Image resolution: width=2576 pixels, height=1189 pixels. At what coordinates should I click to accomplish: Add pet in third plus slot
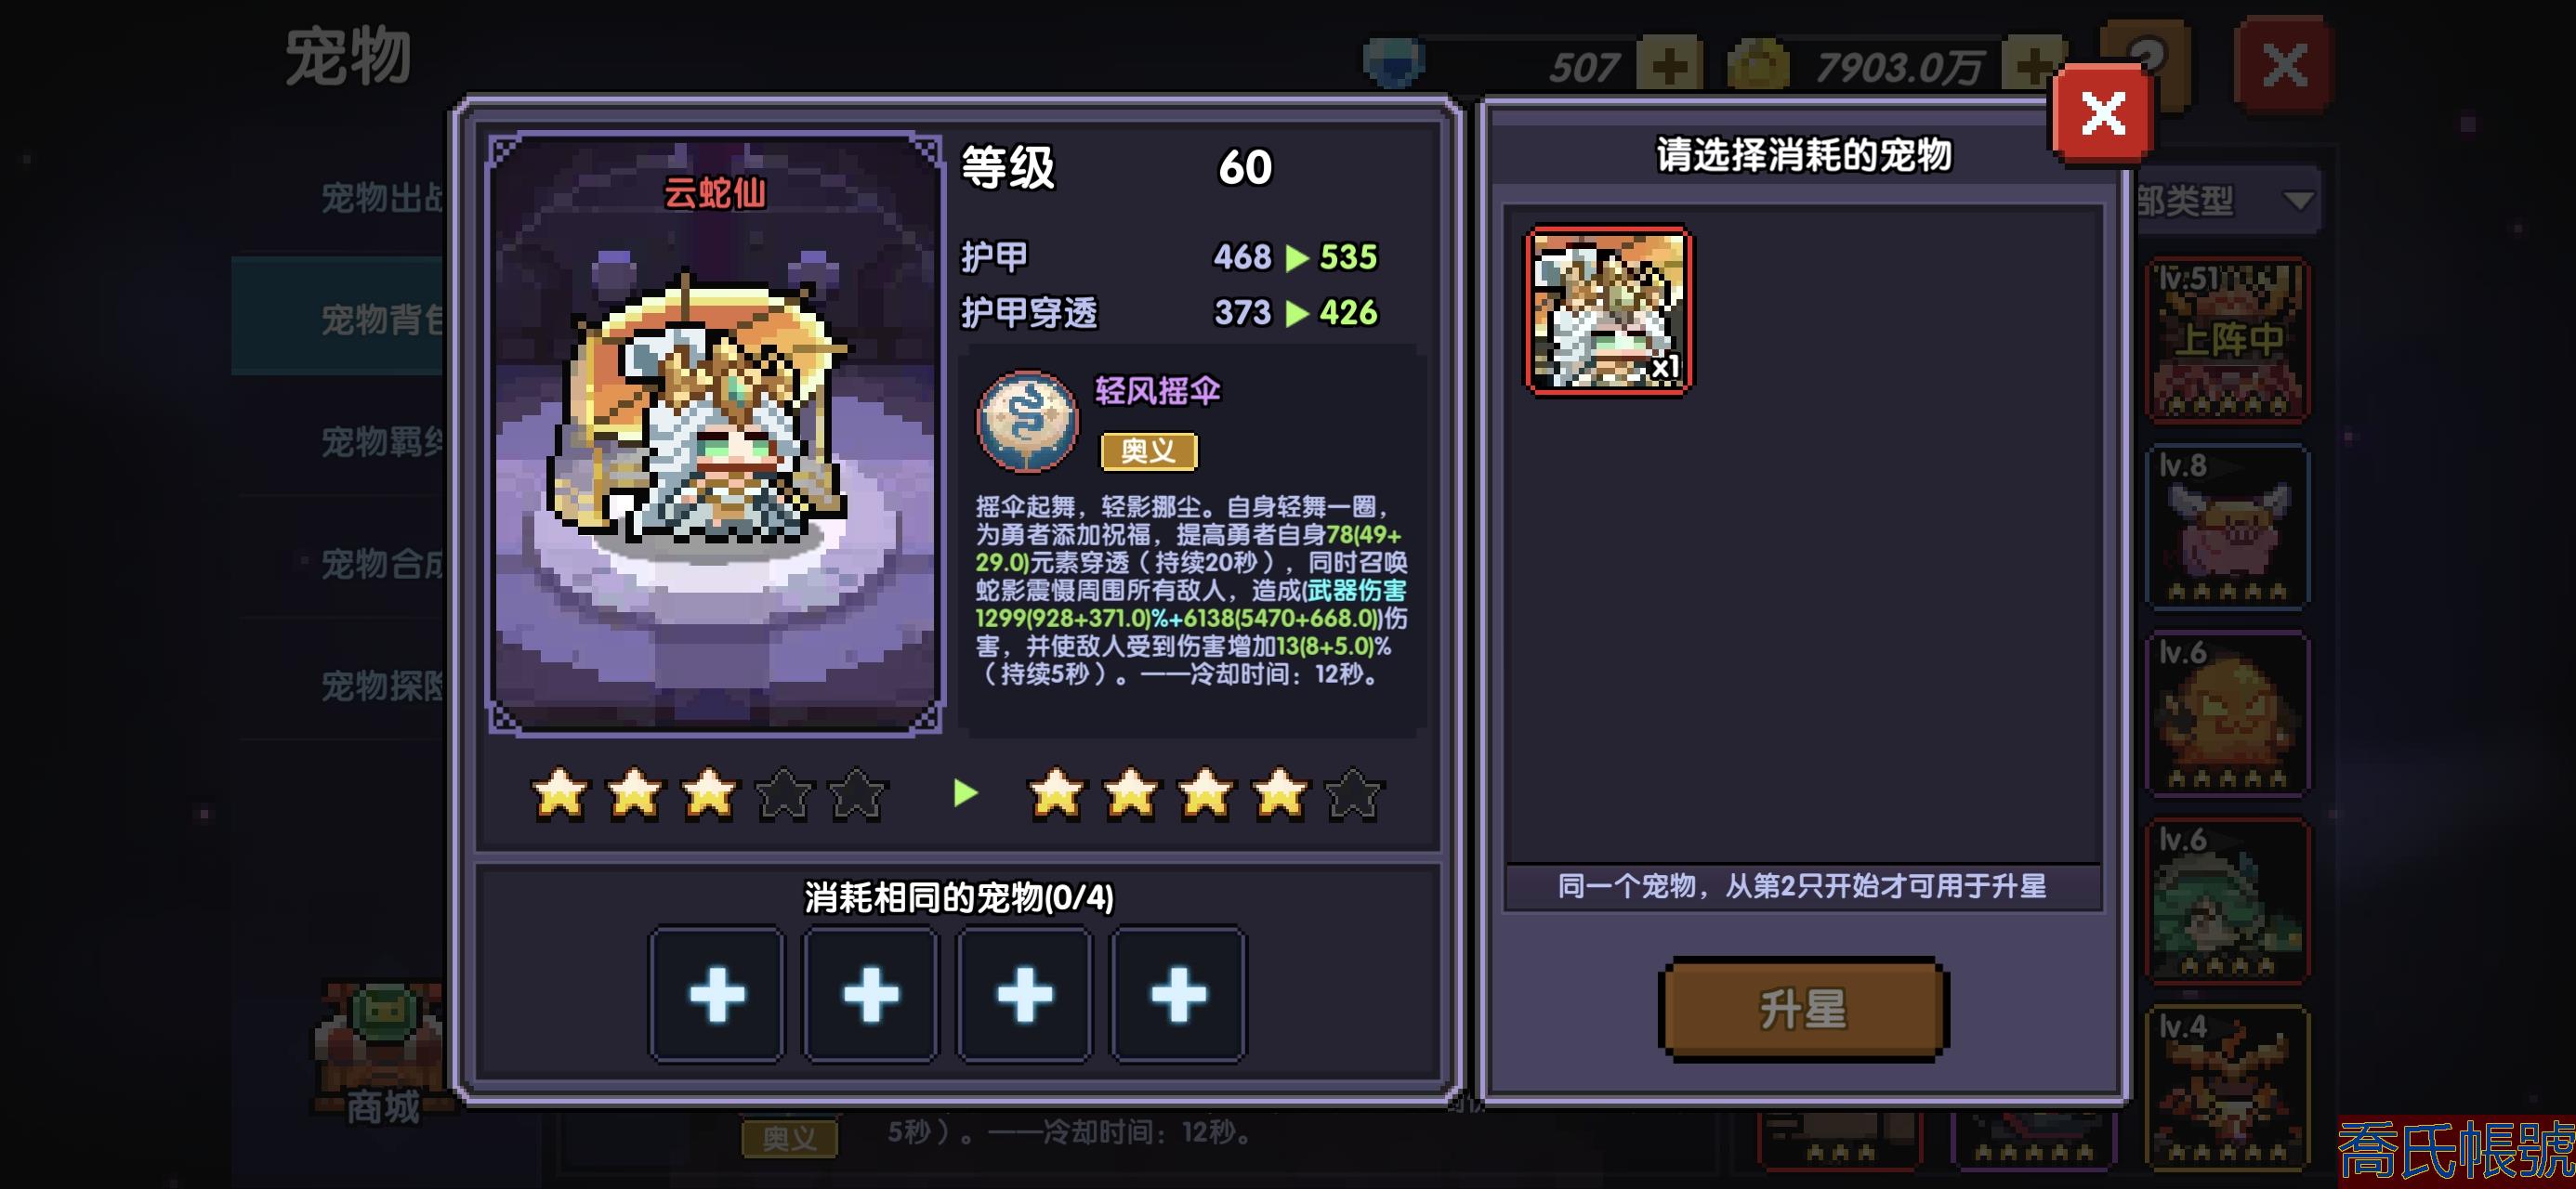[1025, 993]
